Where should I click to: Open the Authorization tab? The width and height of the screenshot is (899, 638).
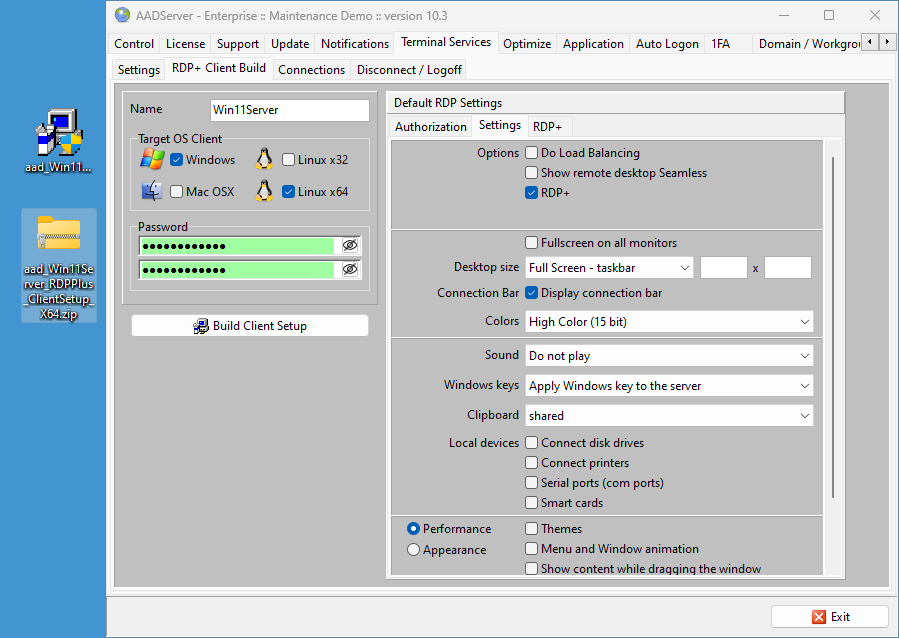(430, 126)
